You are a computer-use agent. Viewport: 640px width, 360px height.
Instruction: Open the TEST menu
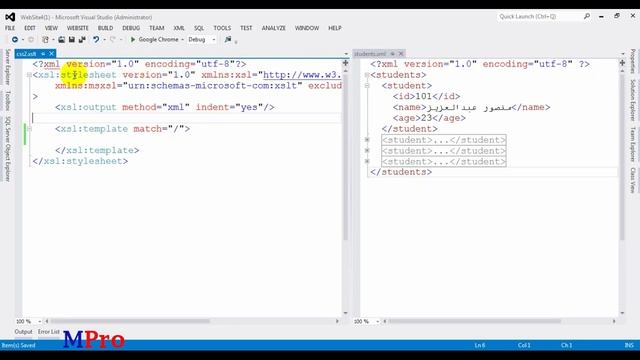(246, 28)
